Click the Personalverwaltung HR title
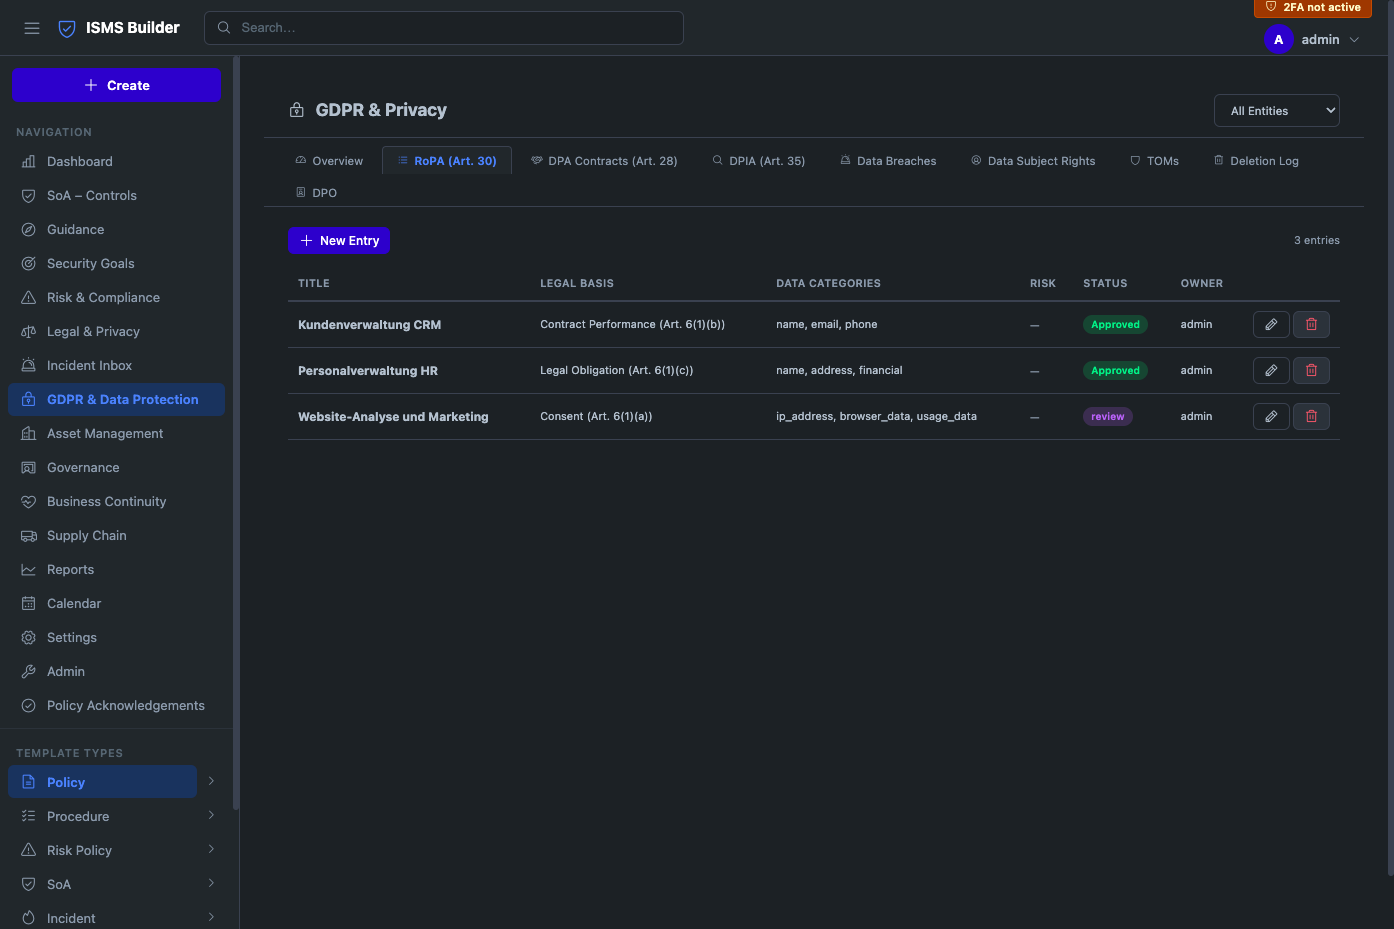1394x929 pixels. [x=368, y=371]
